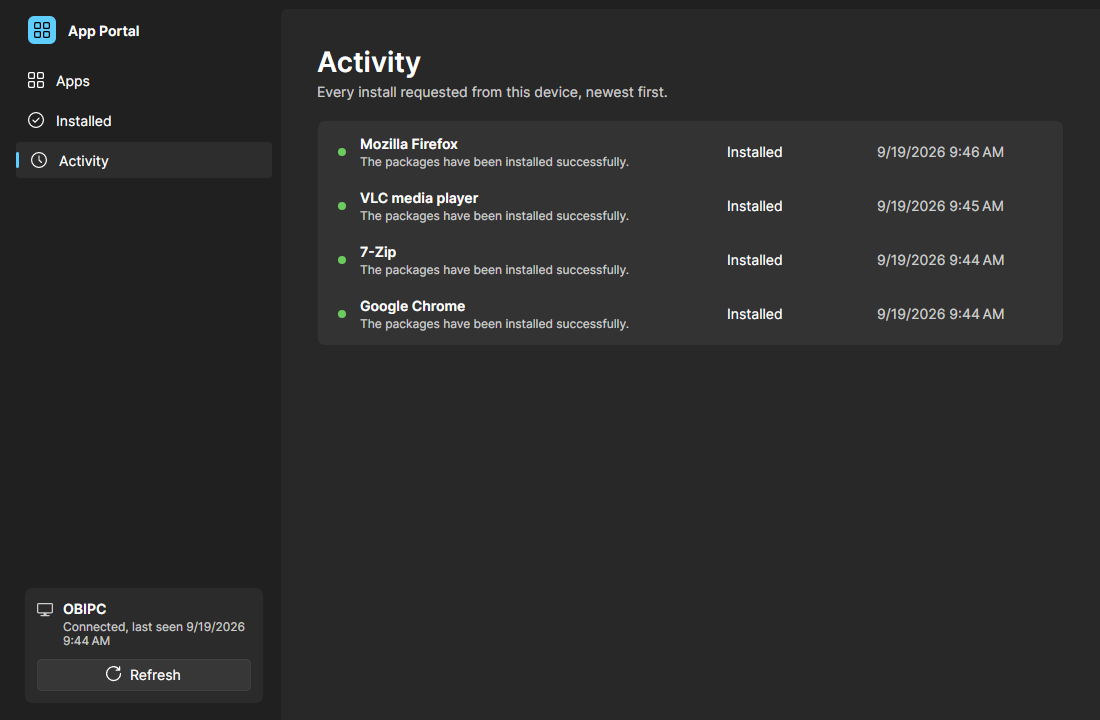Click the Installed status for 7-Zip
The height and width of the screenshot is (720, 1100).
pyautogui.click(x=754, y=260)
